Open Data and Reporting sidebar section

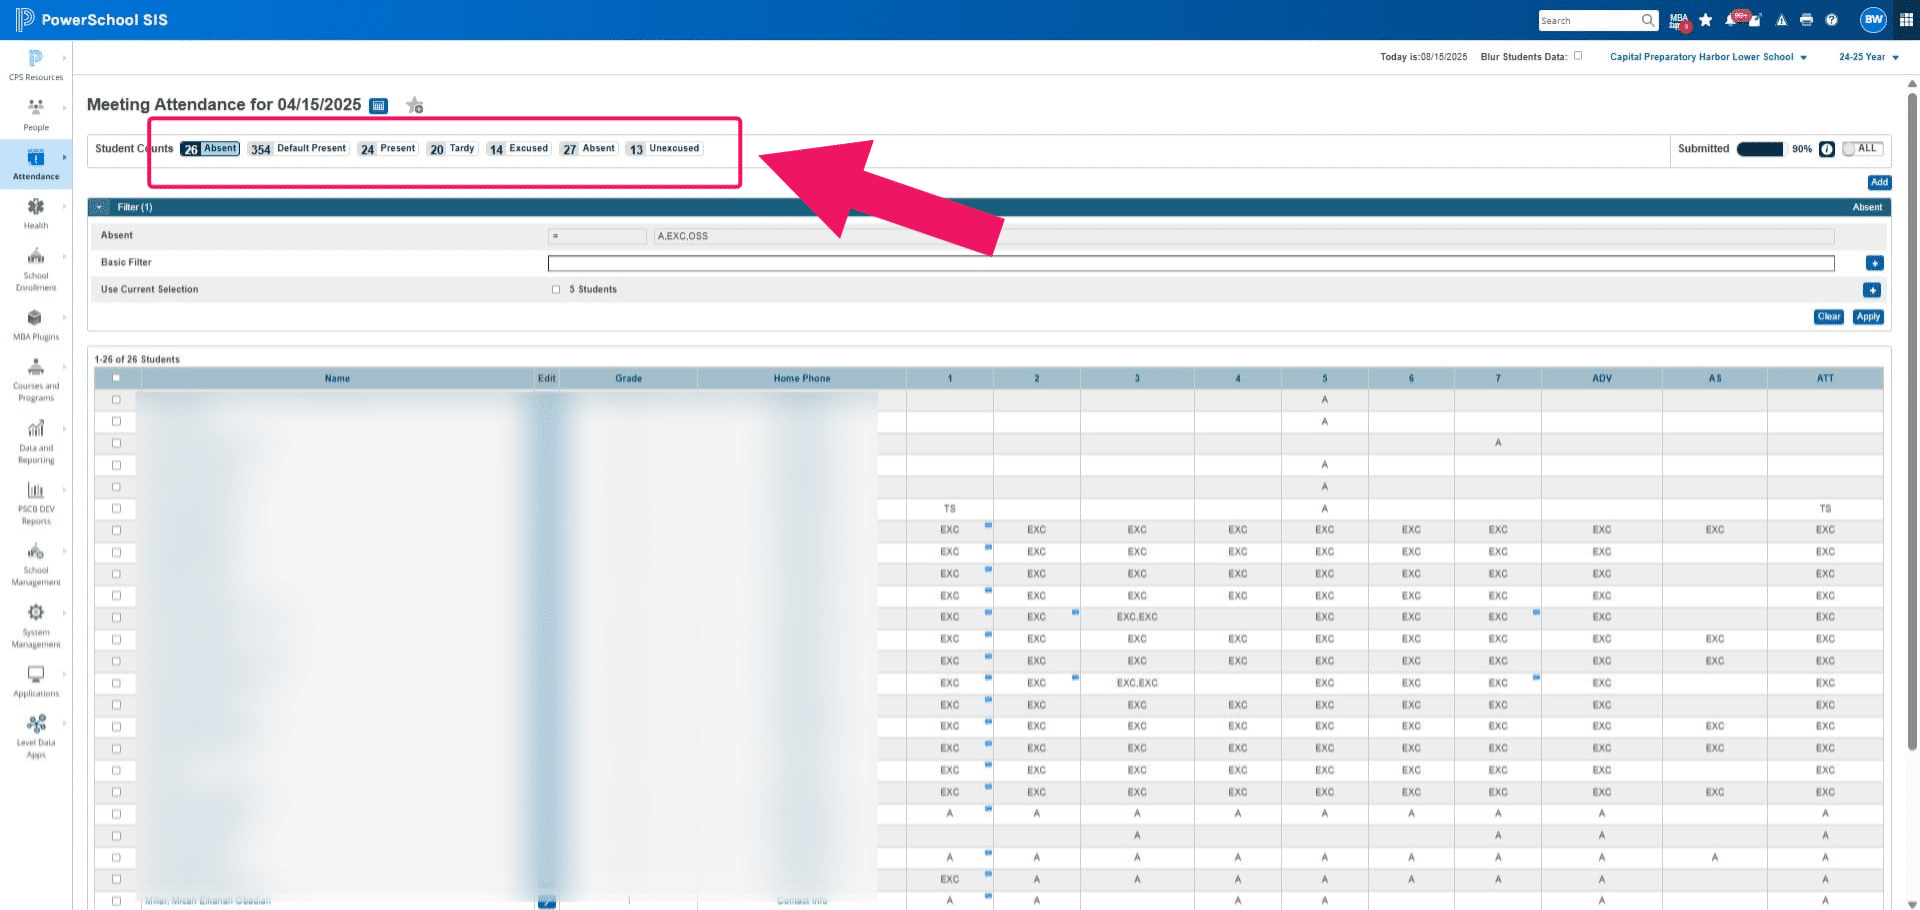click(36, 442)
